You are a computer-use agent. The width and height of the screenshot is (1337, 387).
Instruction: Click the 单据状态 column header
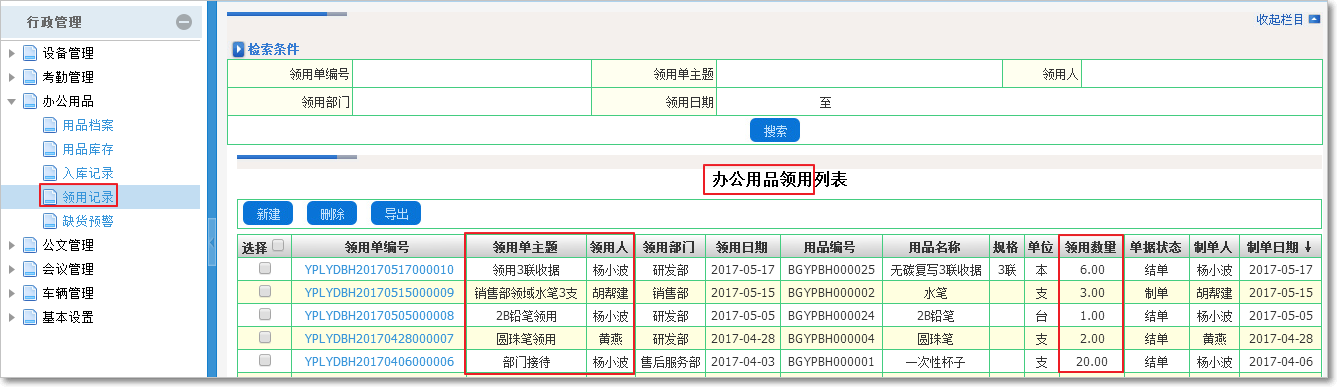(x=1155, y=247)
